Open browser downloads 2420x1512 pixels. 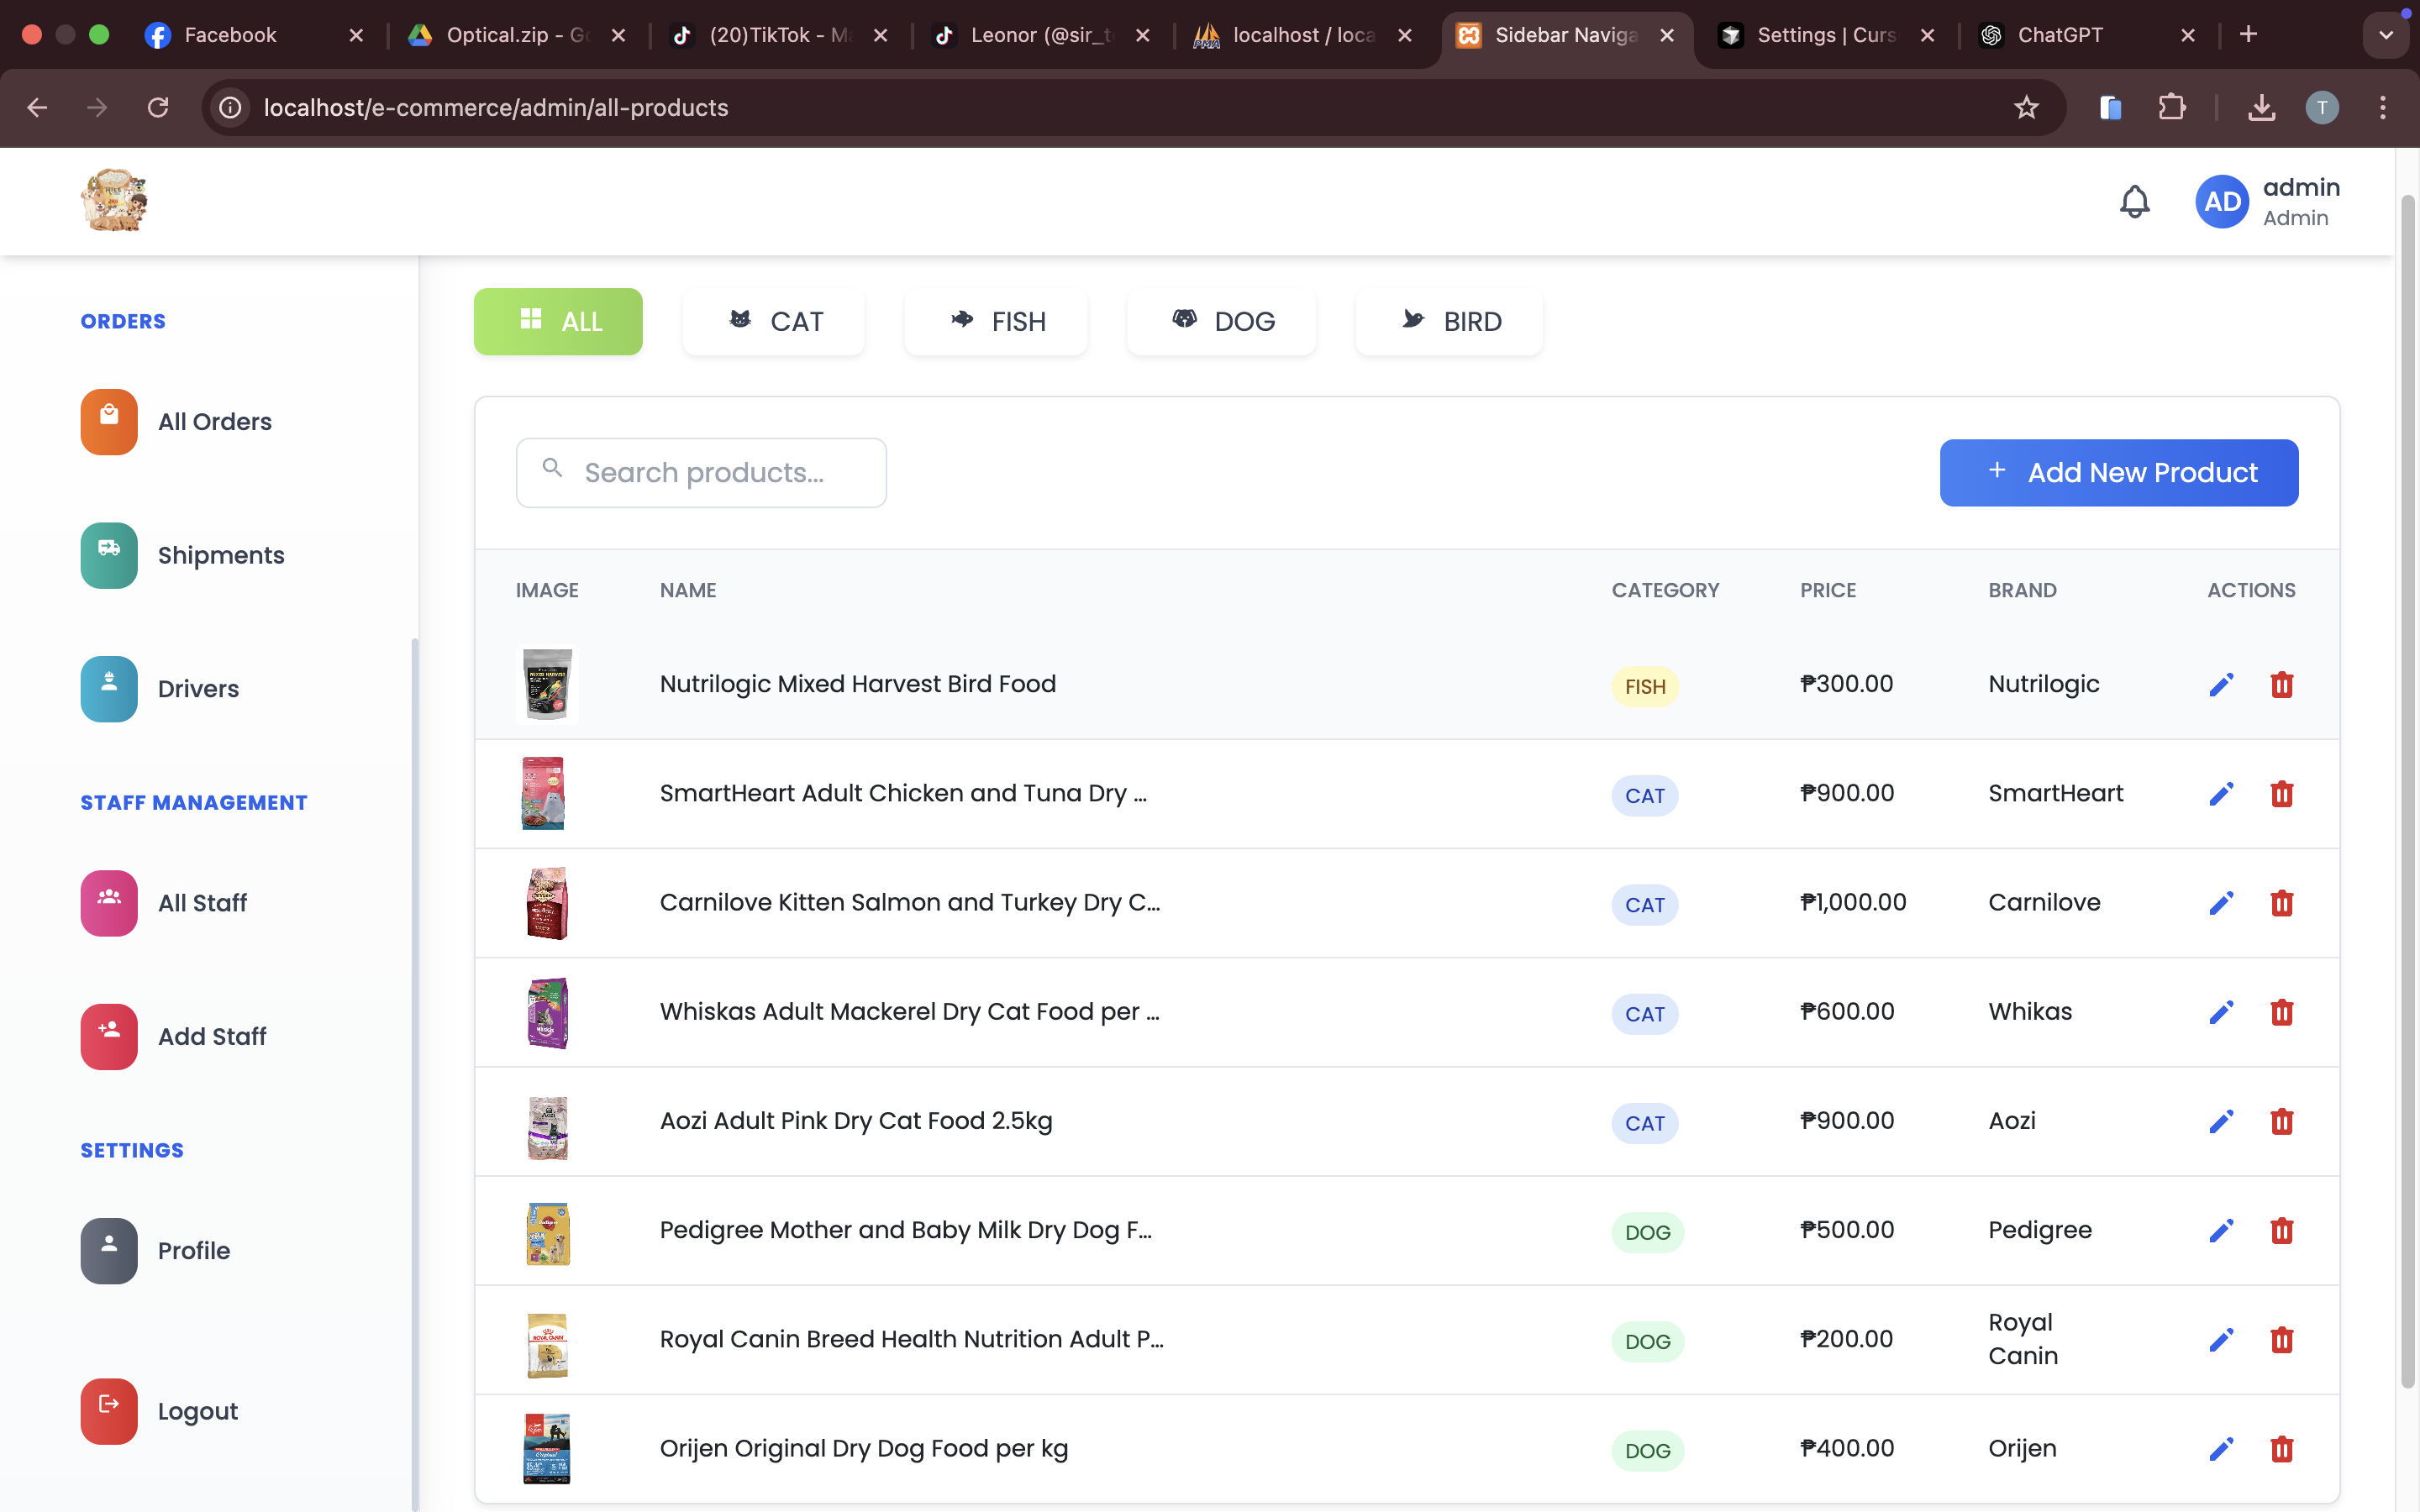tap(2262, 107)
